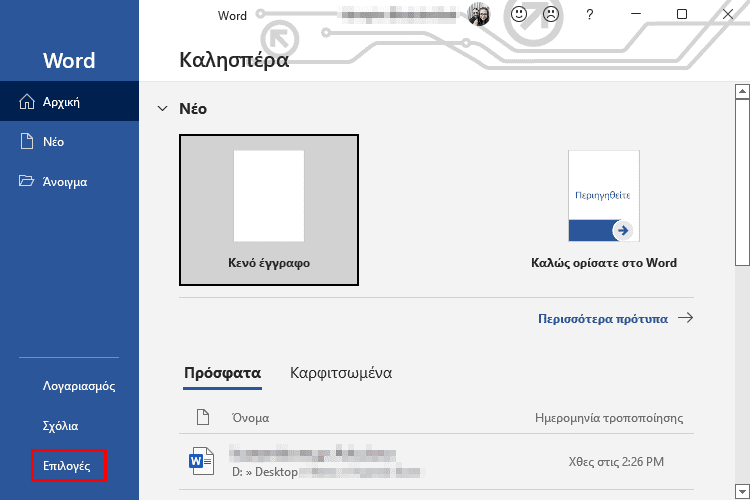
Task: Click the blank page icon beside Νέο
Action: [27, 142]
